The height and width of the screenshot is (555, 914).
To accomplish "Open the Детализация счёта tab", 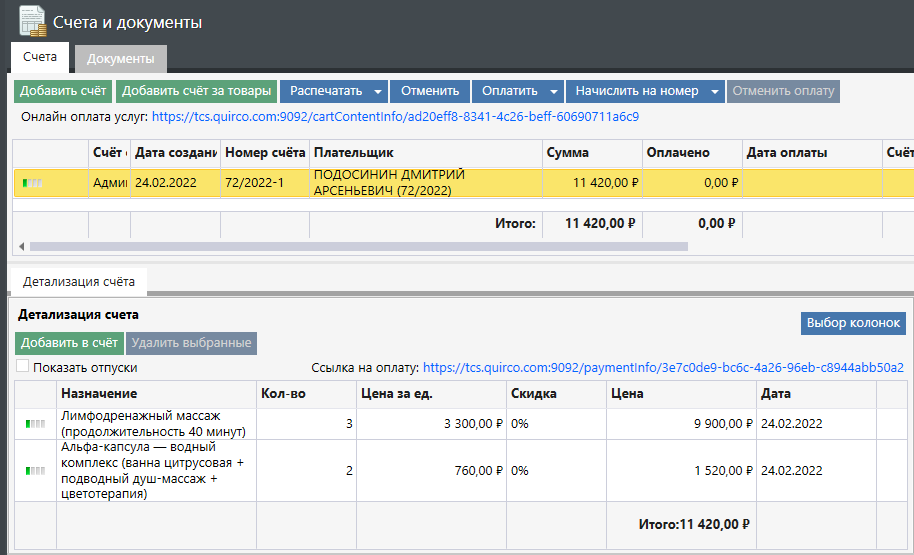I will (78, 282).
